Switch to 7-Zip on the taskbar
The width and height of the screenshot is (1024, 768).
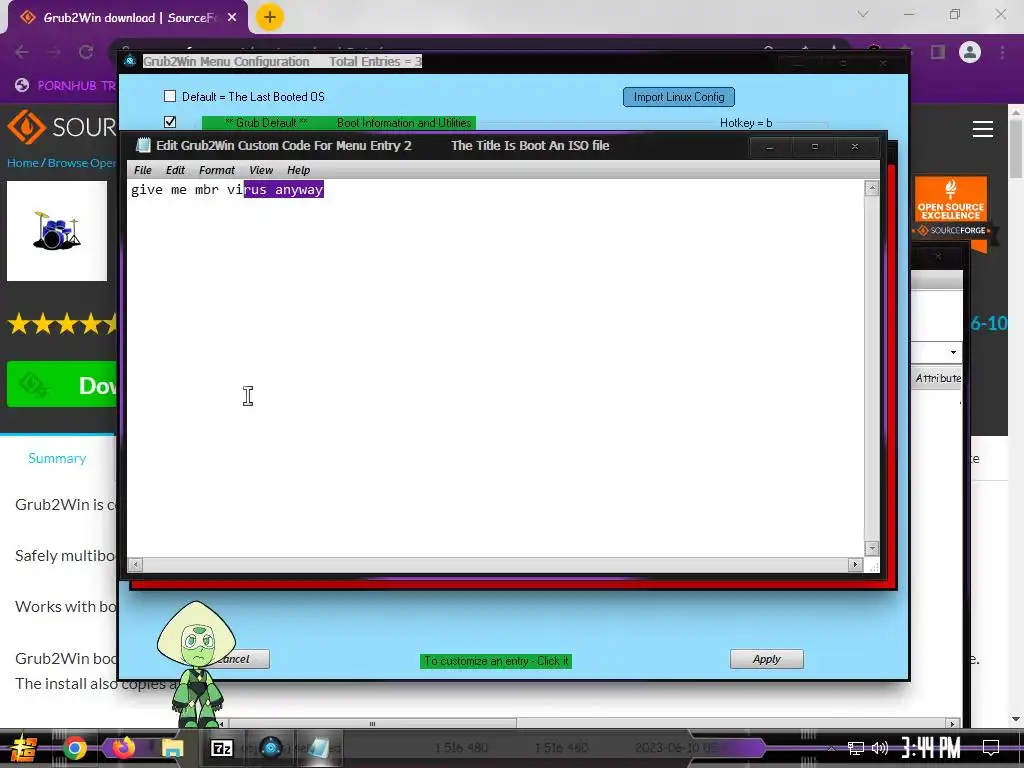click(221, 748)
